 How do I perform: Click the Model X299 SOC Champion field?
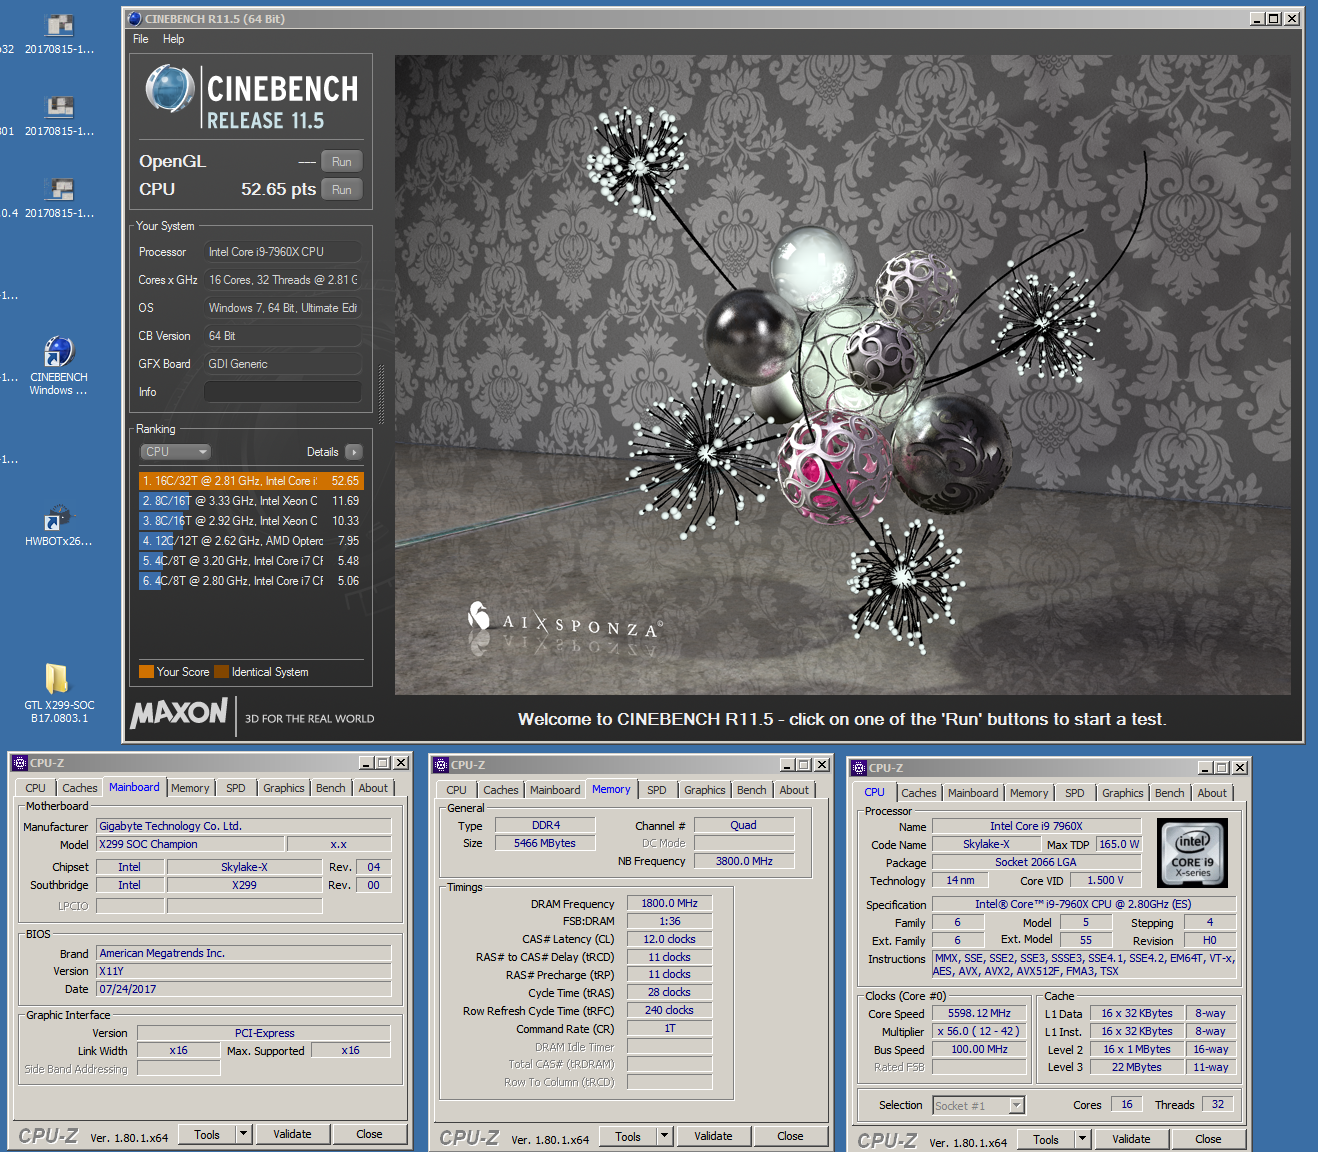pyautogui.click(x=191, y=844)
